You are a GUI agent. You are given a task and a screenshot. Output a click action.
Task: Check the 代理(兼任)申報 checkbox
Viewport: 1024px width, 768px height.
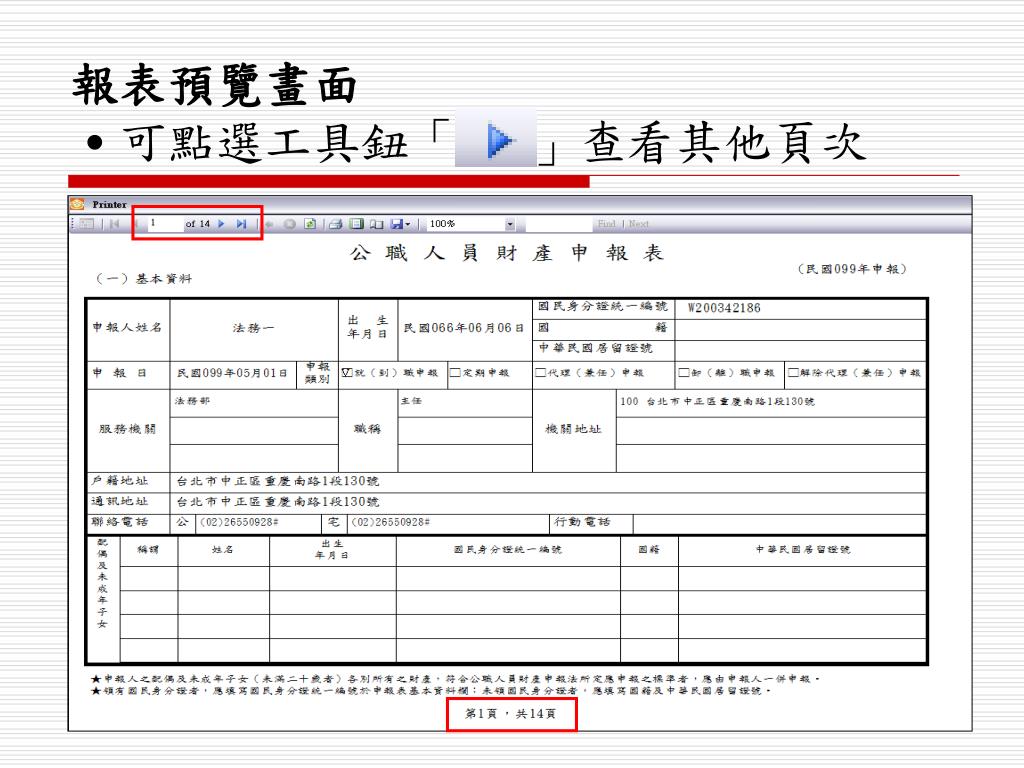[x=541, y=372]
